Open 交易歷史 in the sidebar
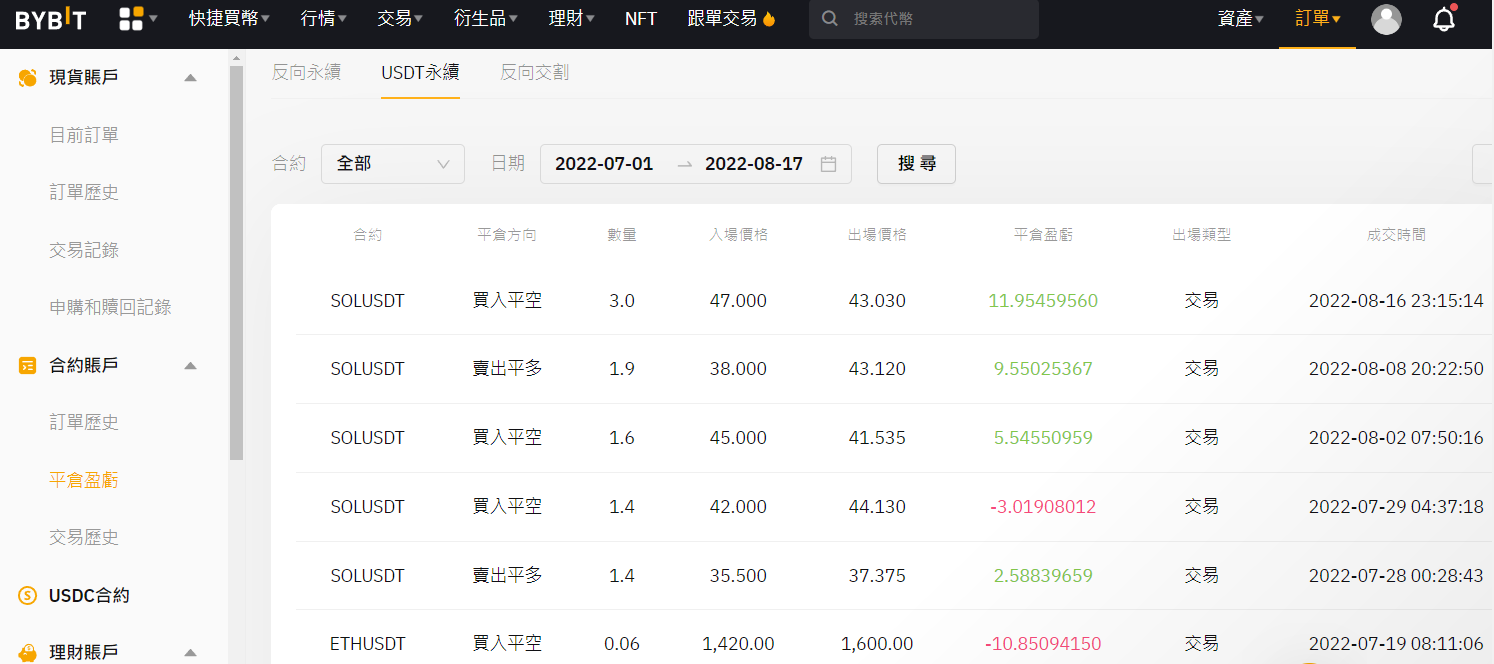The height and width of the screenshot is (664, 1494). [84, 537]
